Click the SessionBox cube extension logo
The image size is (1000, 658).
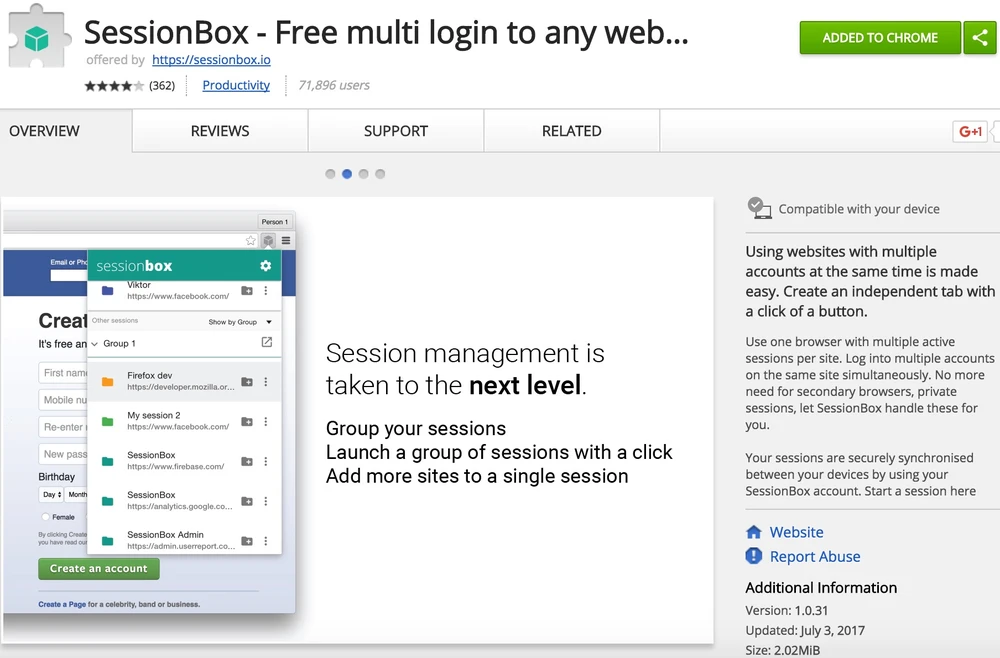[37, 38]
